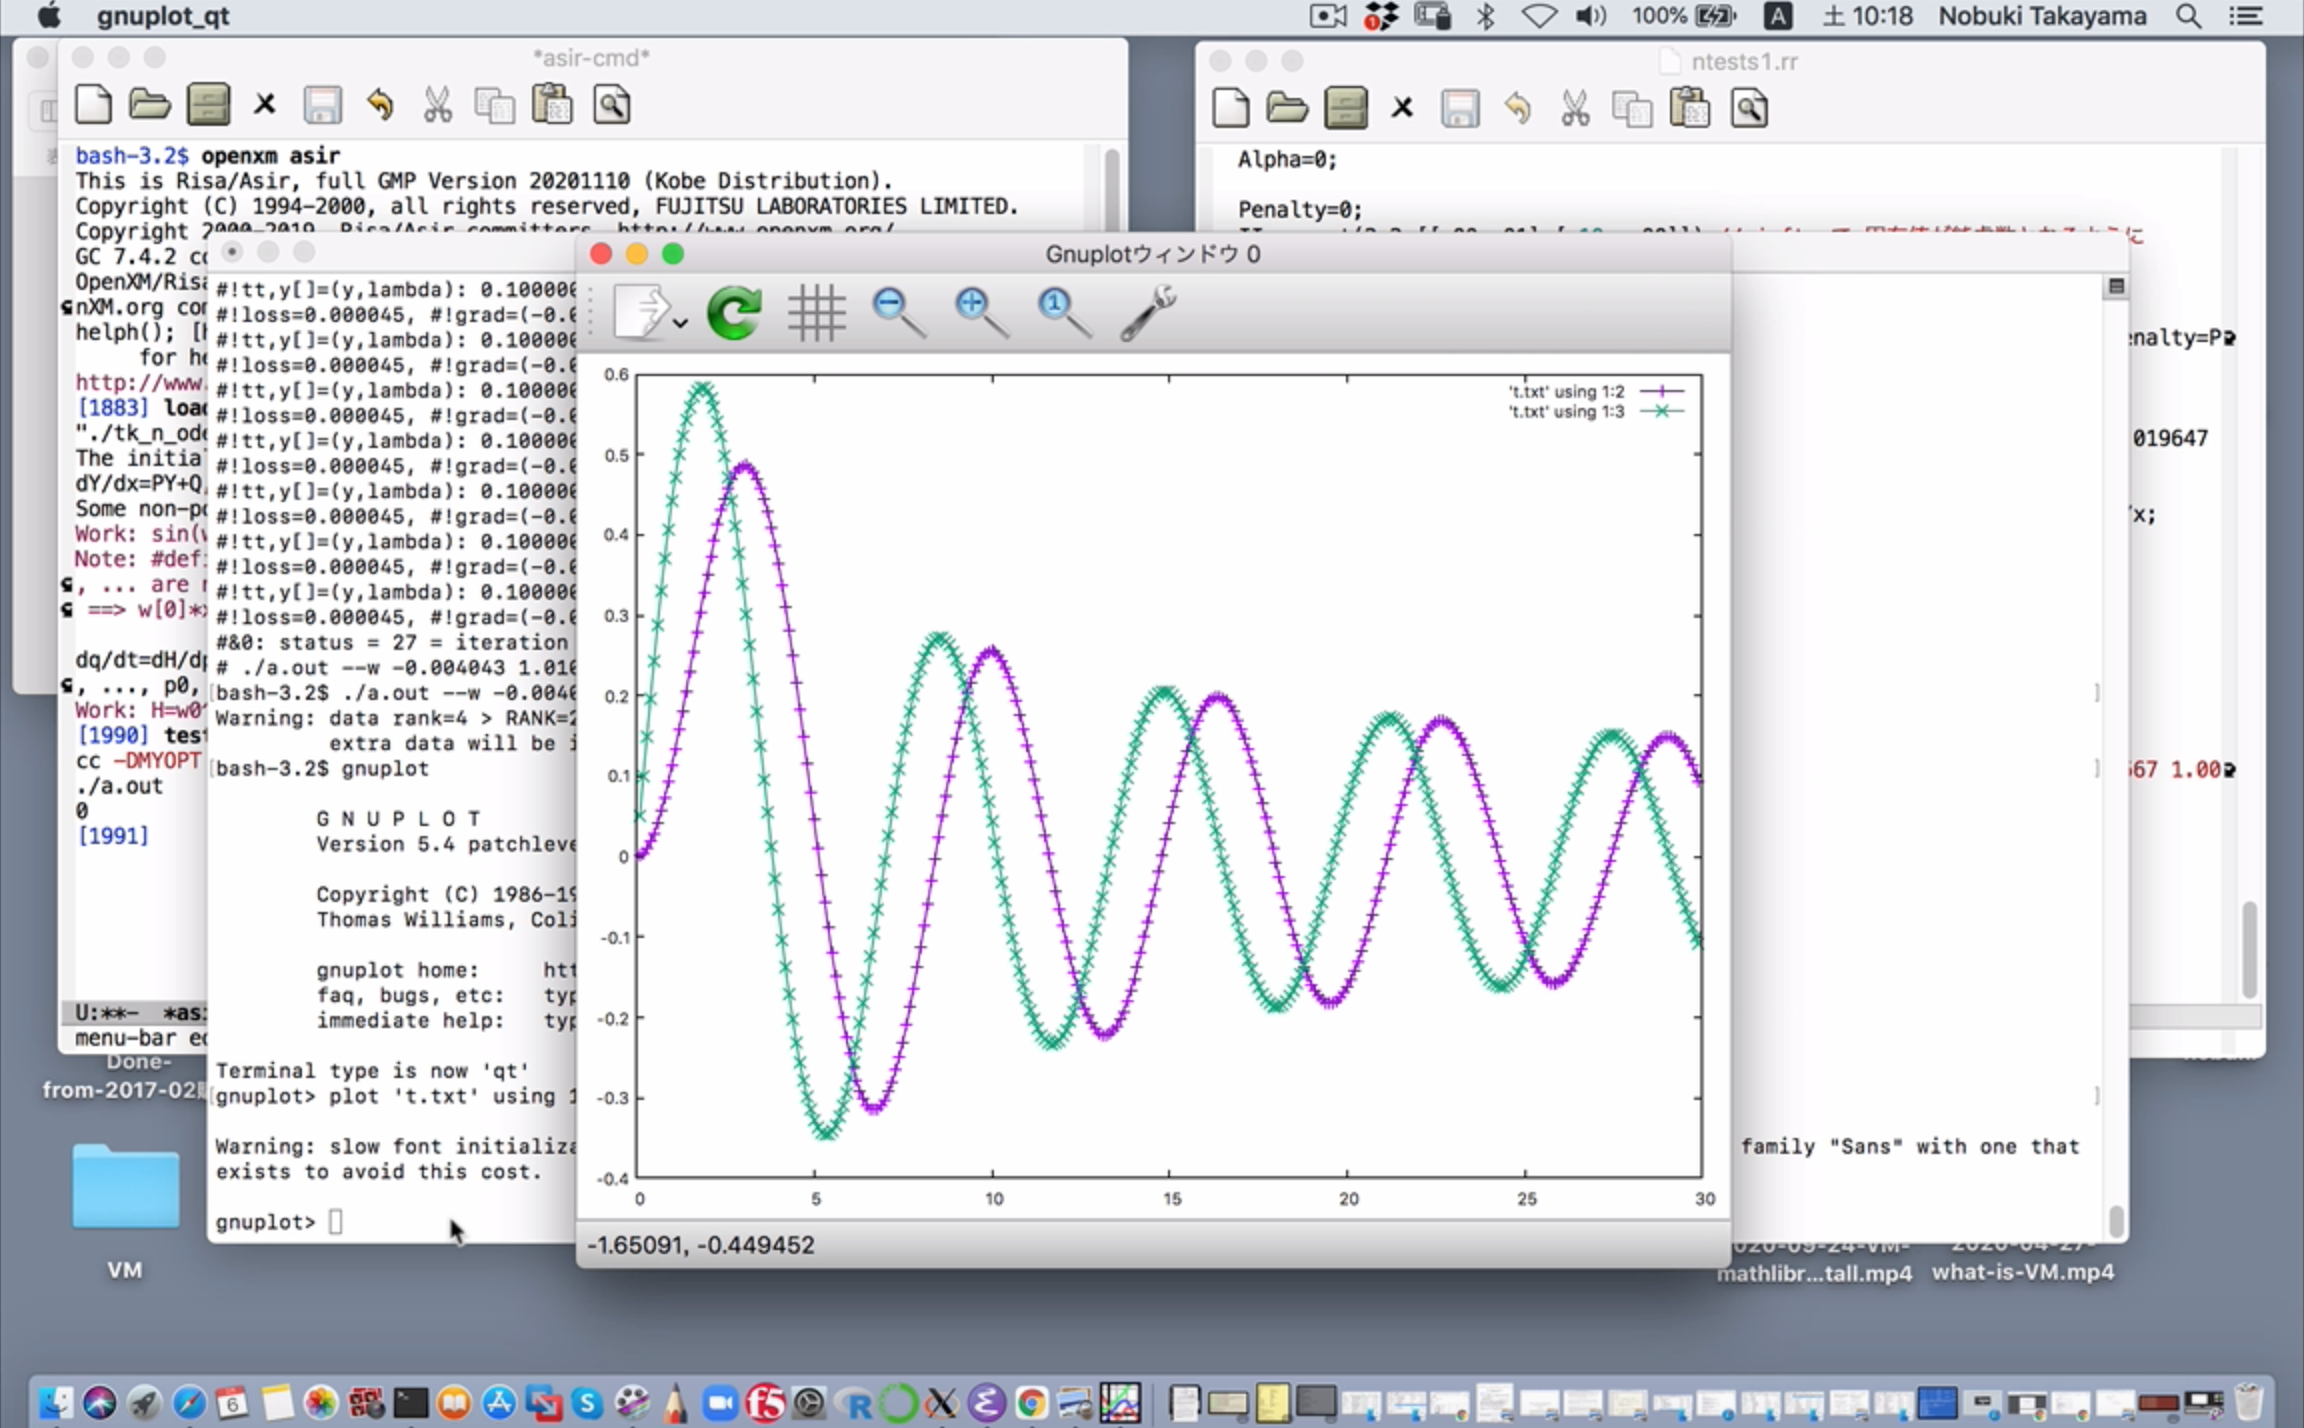The width and height of the screenshot is (2304, 1428).
Task: Click the terminal window vertical scrollbar thumb
Action: tap(2116, 1221)
